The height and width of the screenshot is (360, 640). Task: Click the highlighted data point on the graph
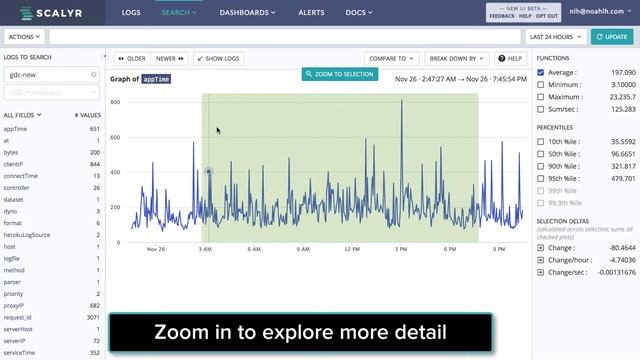(209, 171)
